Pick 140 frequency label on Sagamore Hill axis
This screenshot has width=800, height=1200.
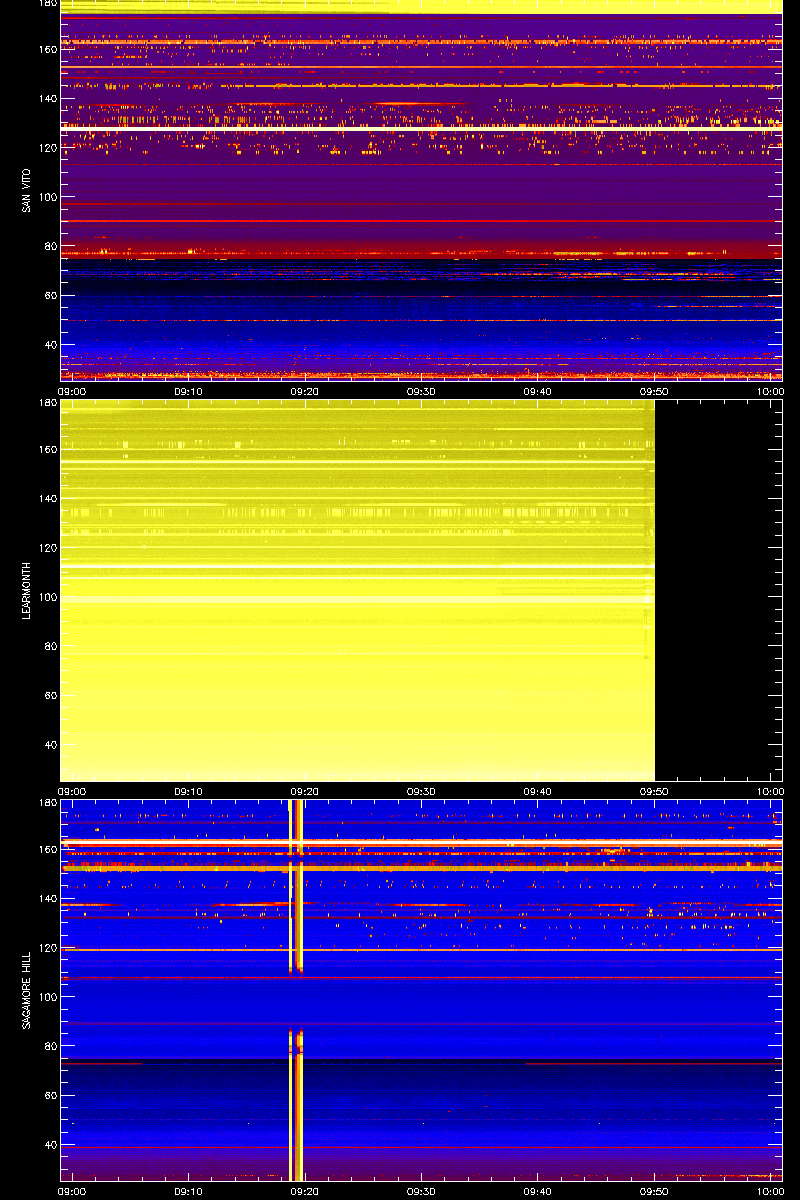click(x=47, y=899)
